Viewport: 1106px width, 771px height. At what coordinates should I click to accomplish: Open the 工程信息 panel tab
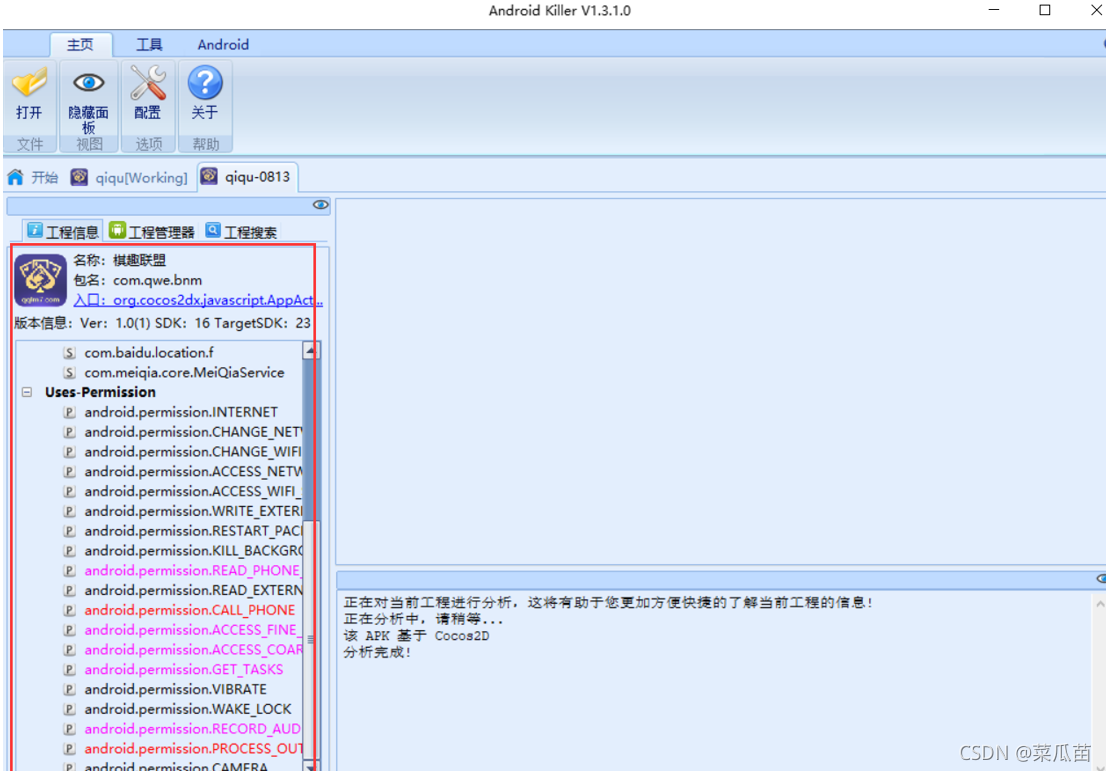[63, 231]
